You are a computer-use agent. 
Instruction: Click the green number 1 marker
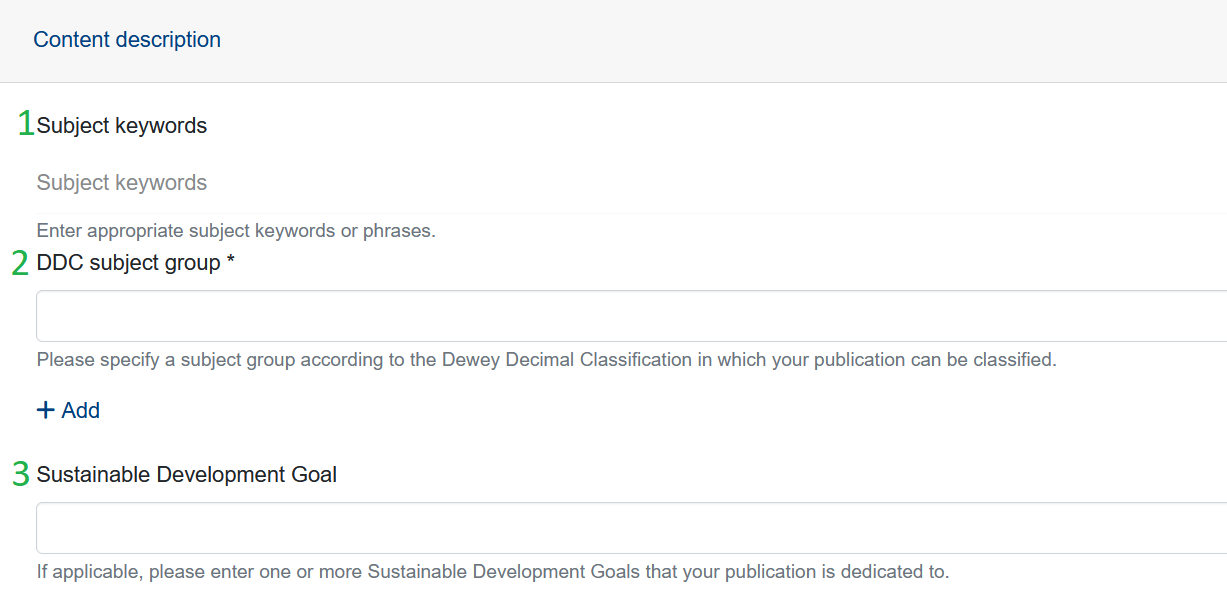click(25, 125)
